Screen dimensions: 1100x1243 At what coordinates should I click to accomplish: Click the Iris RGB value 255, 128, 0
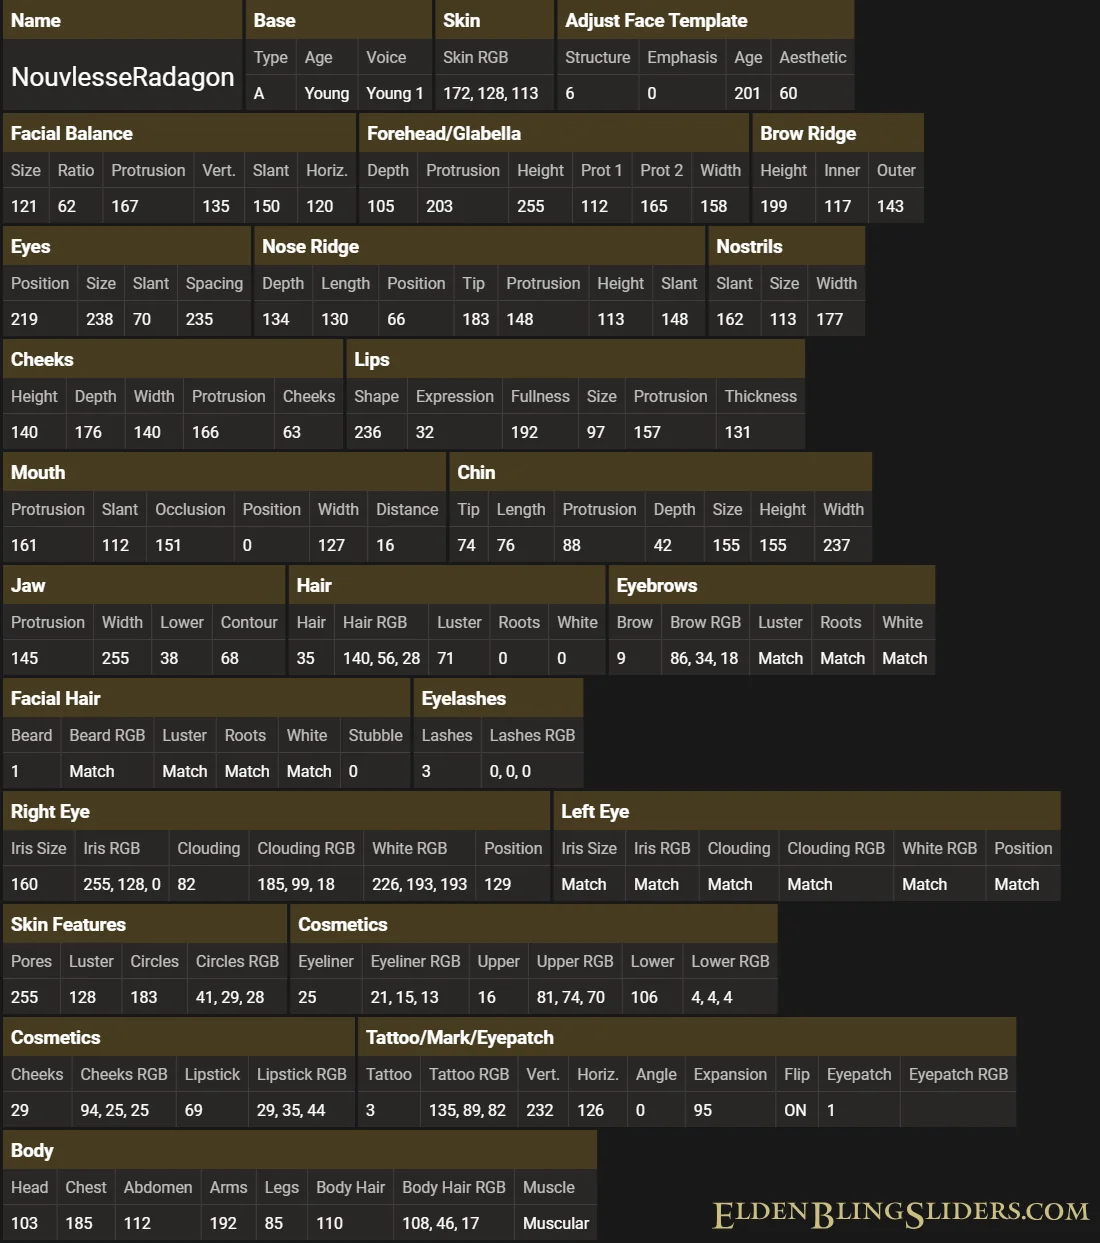pos(122,884)
